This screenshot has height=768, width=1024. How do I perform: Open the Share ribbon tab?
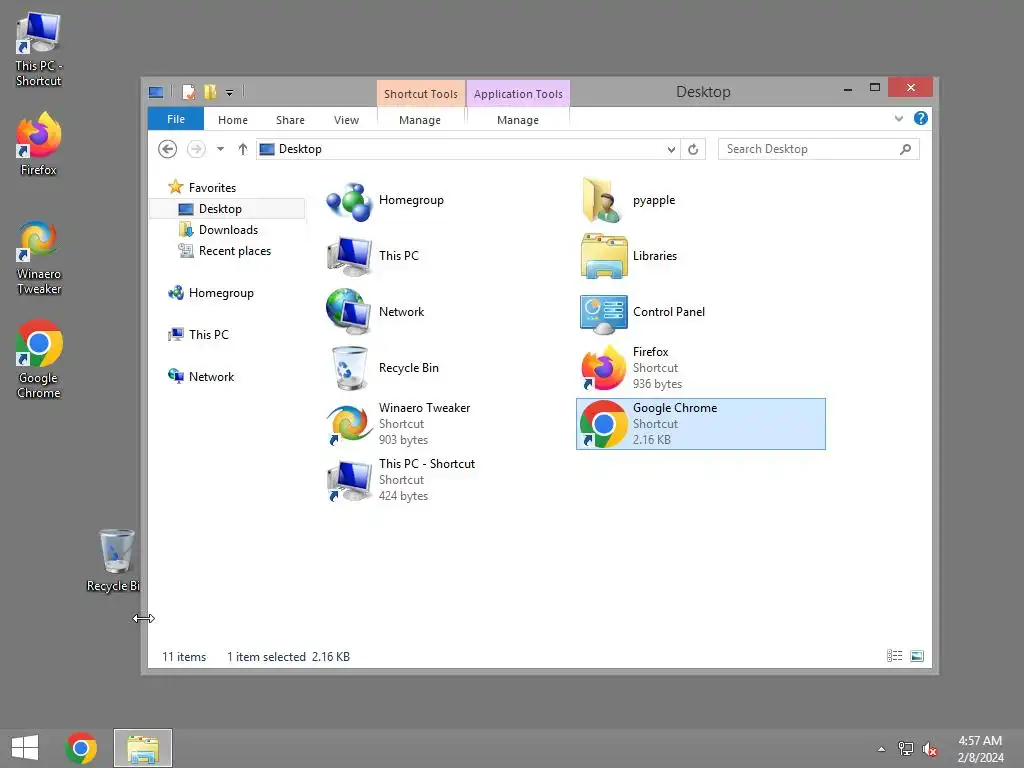[x=290, y=120]
